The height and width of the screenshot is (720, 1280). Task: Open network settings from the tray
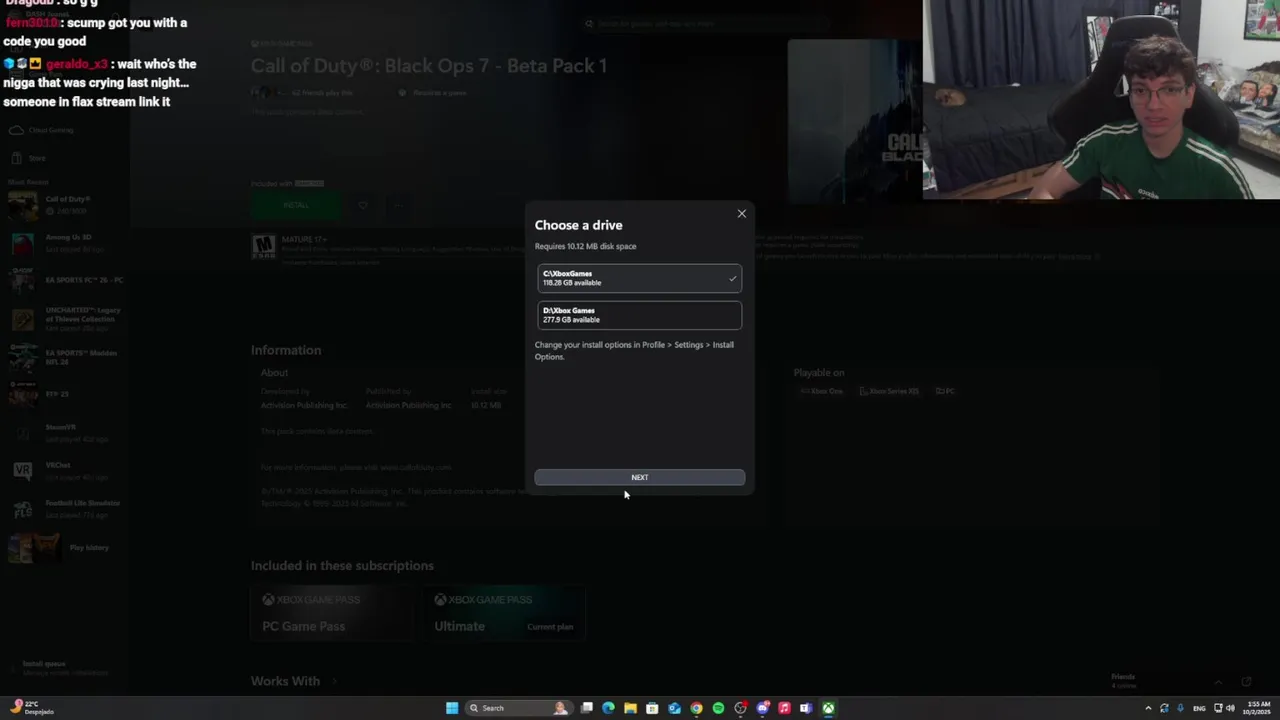1218,708
